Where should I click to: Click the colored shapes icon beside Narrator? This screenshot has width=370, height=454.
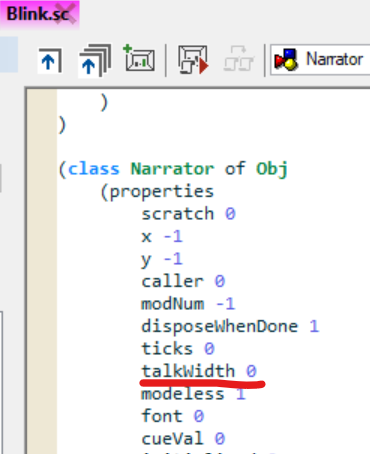point(286,60)
